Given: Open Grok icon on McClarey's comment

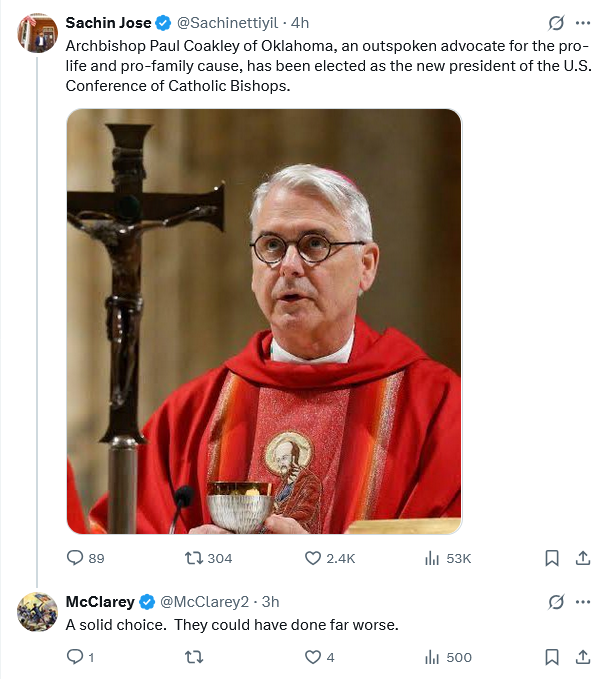Looking at the screenshot, I should (557, 601).
